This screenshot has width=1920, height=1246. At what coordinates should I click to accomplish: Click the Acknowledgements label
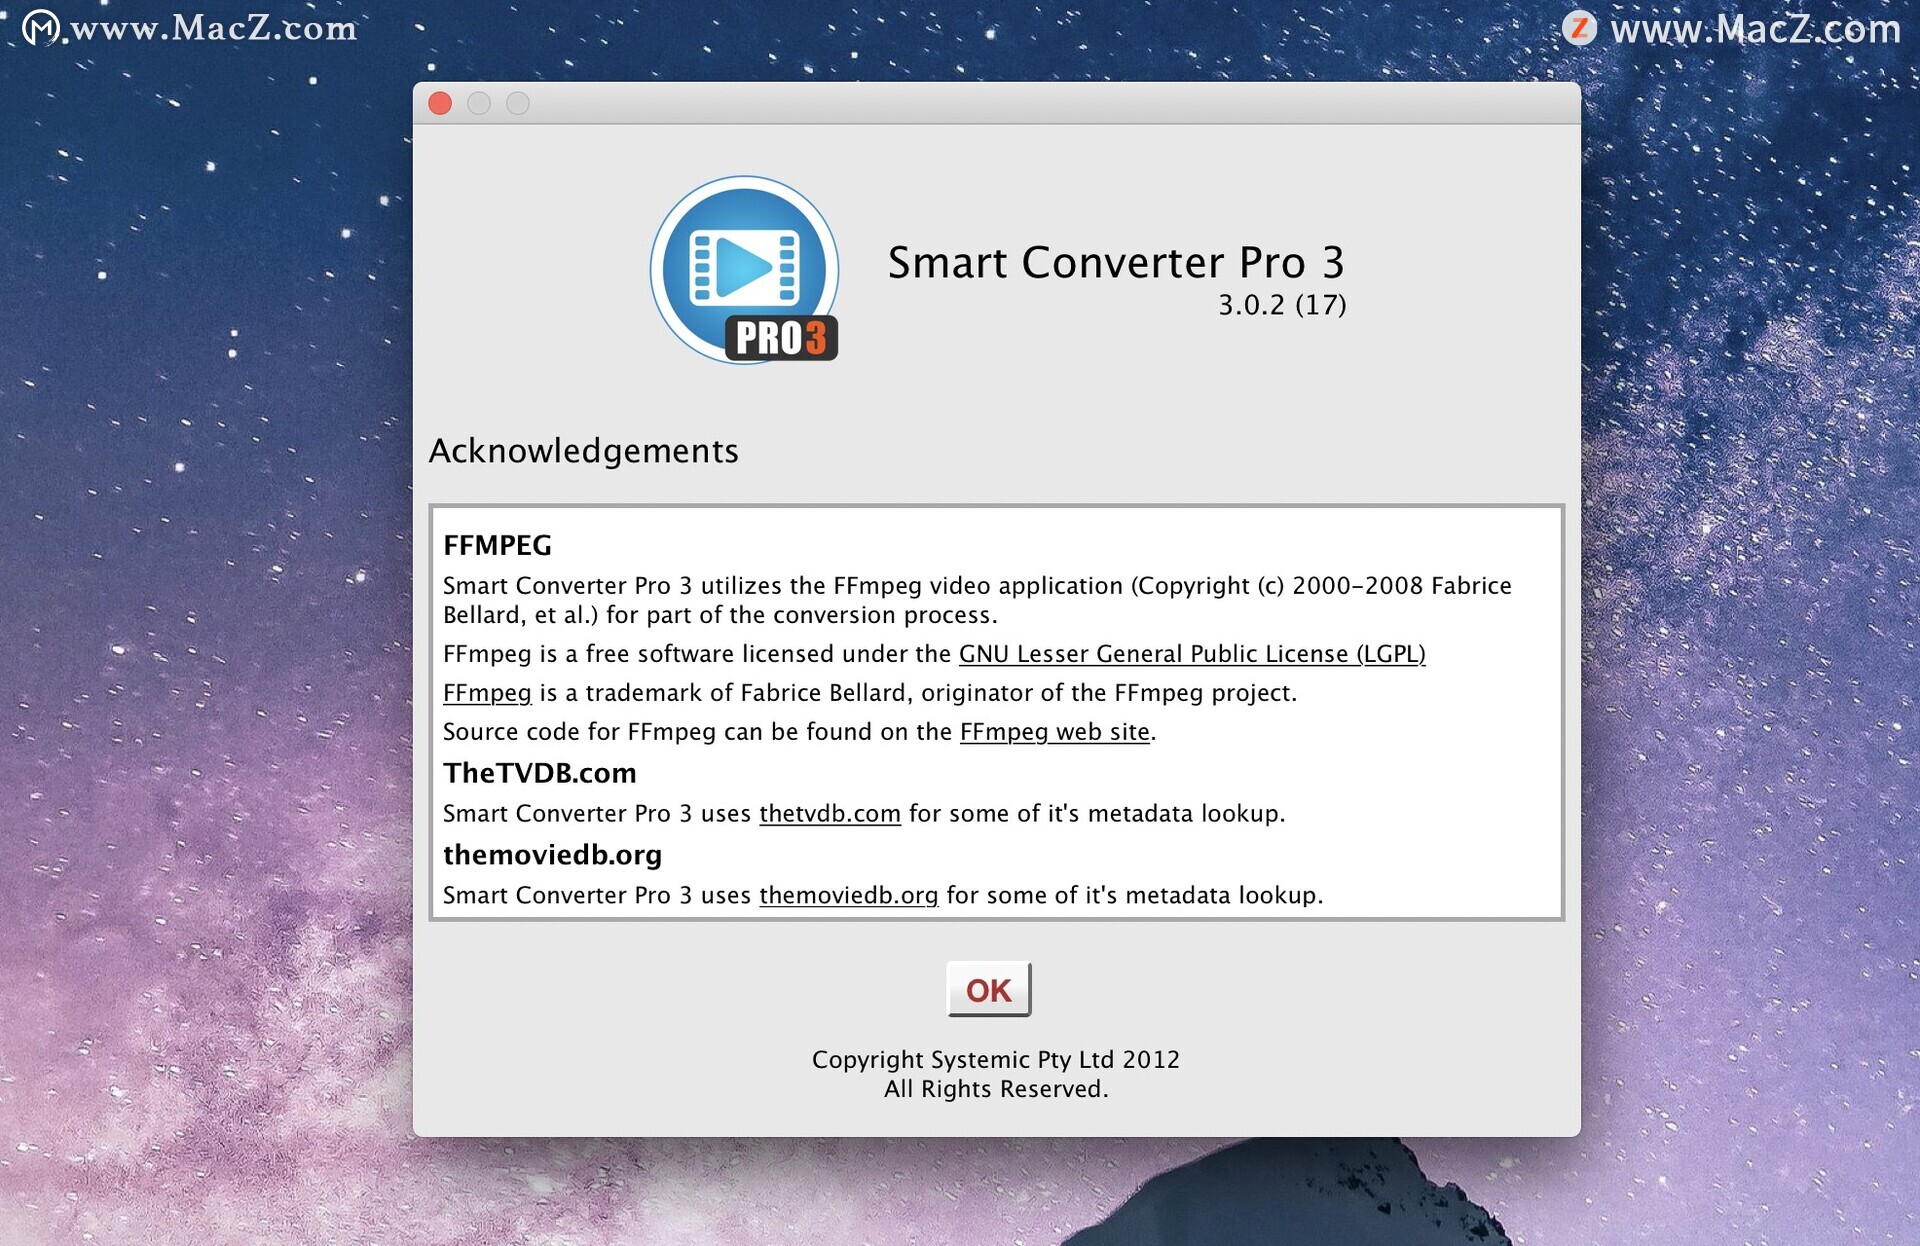583,451
